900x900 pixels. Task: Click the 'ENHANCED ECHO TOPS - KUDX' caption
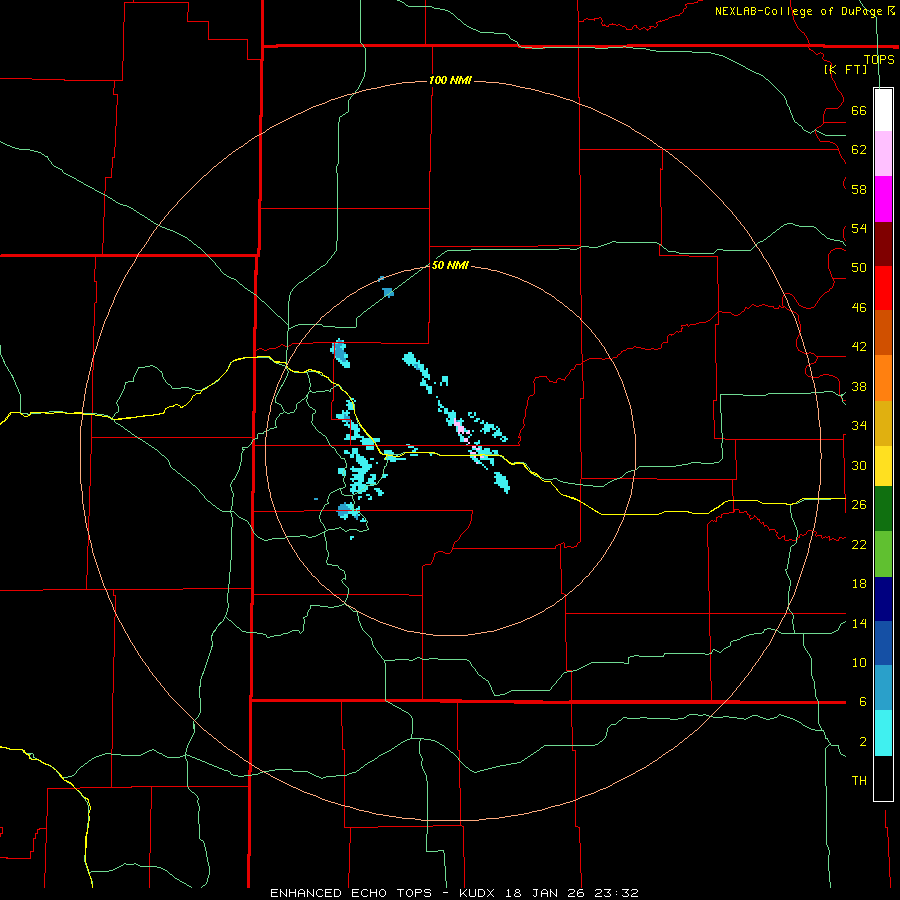tap(384, 893)
